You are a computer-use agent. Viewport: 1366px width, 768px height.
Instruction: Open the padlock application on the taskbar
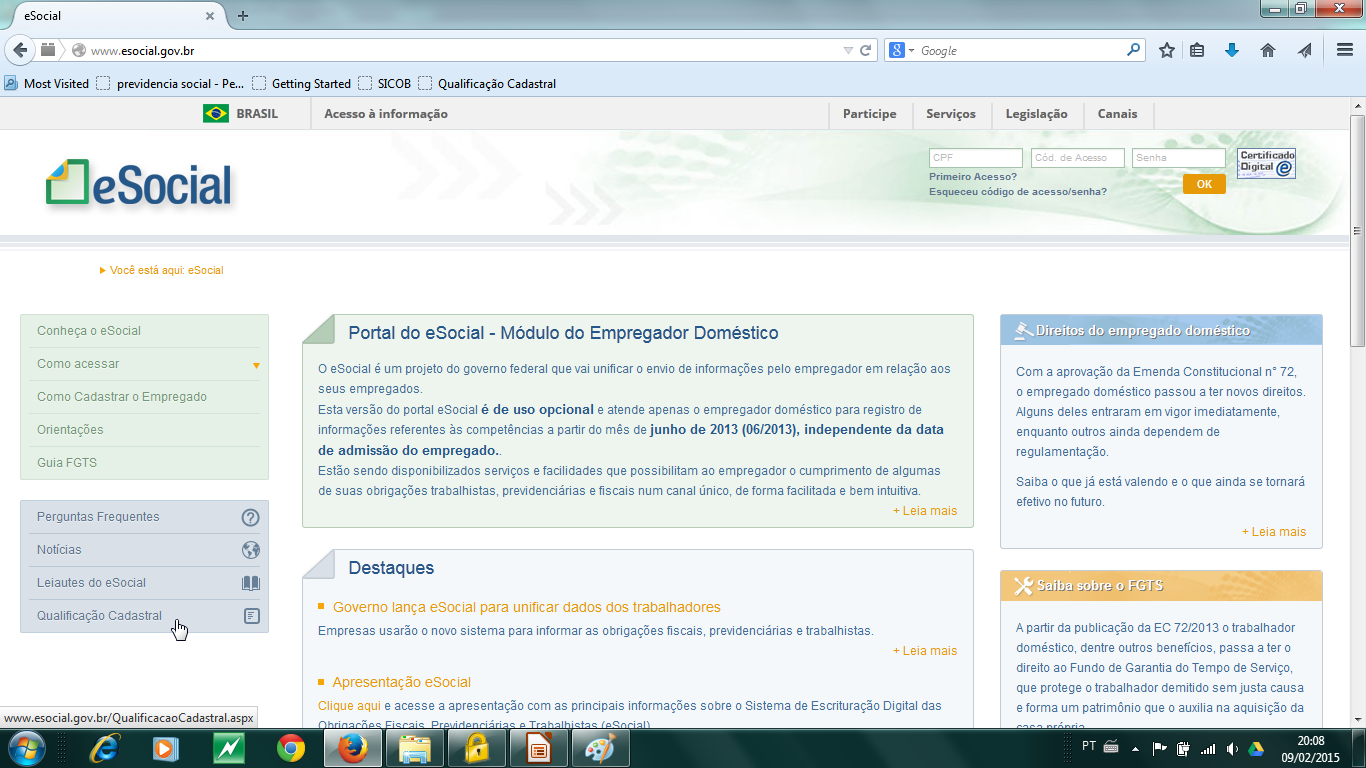(476, 748)
